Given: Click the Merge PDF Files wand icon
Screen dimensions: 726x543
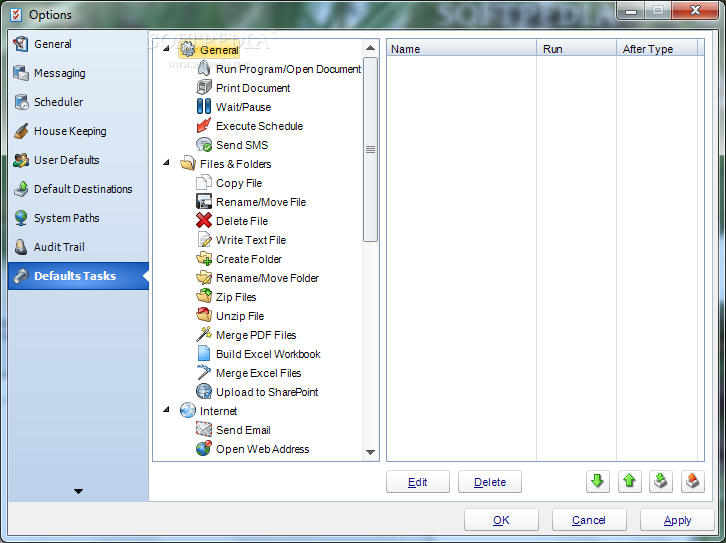Looking at the screenshot, I should pyautogui.click(x=204, y=335).
